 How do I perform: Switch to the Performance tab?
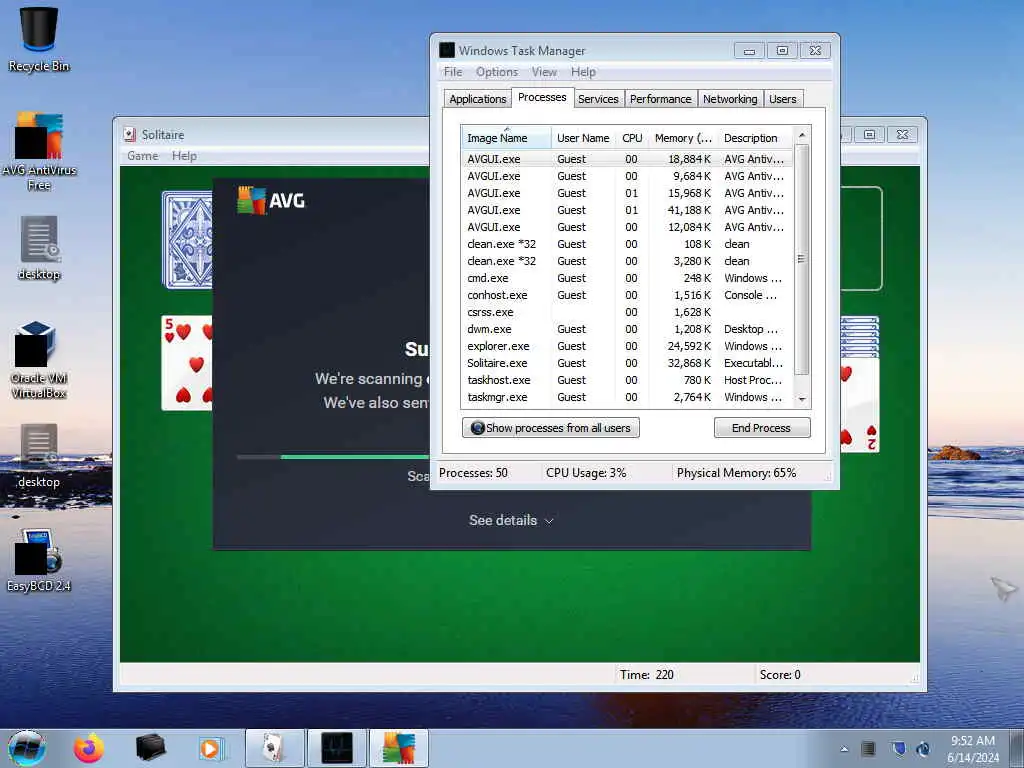[x=660, y=99]
